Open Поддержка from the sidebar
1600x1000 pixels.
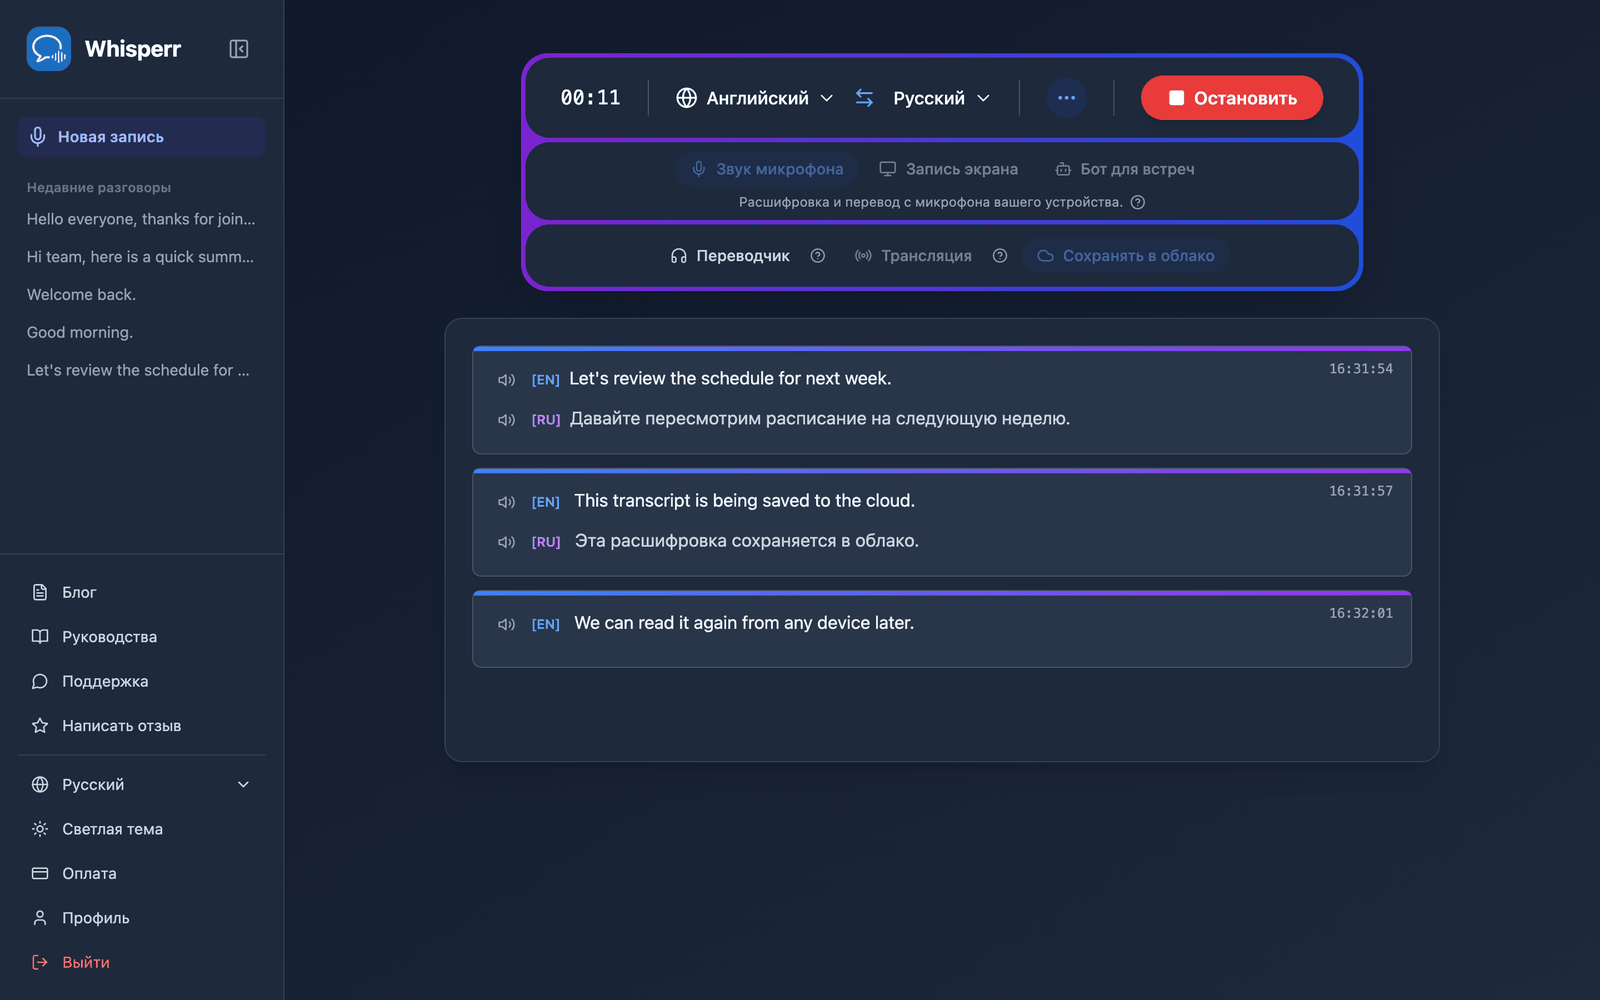(141, 681)
